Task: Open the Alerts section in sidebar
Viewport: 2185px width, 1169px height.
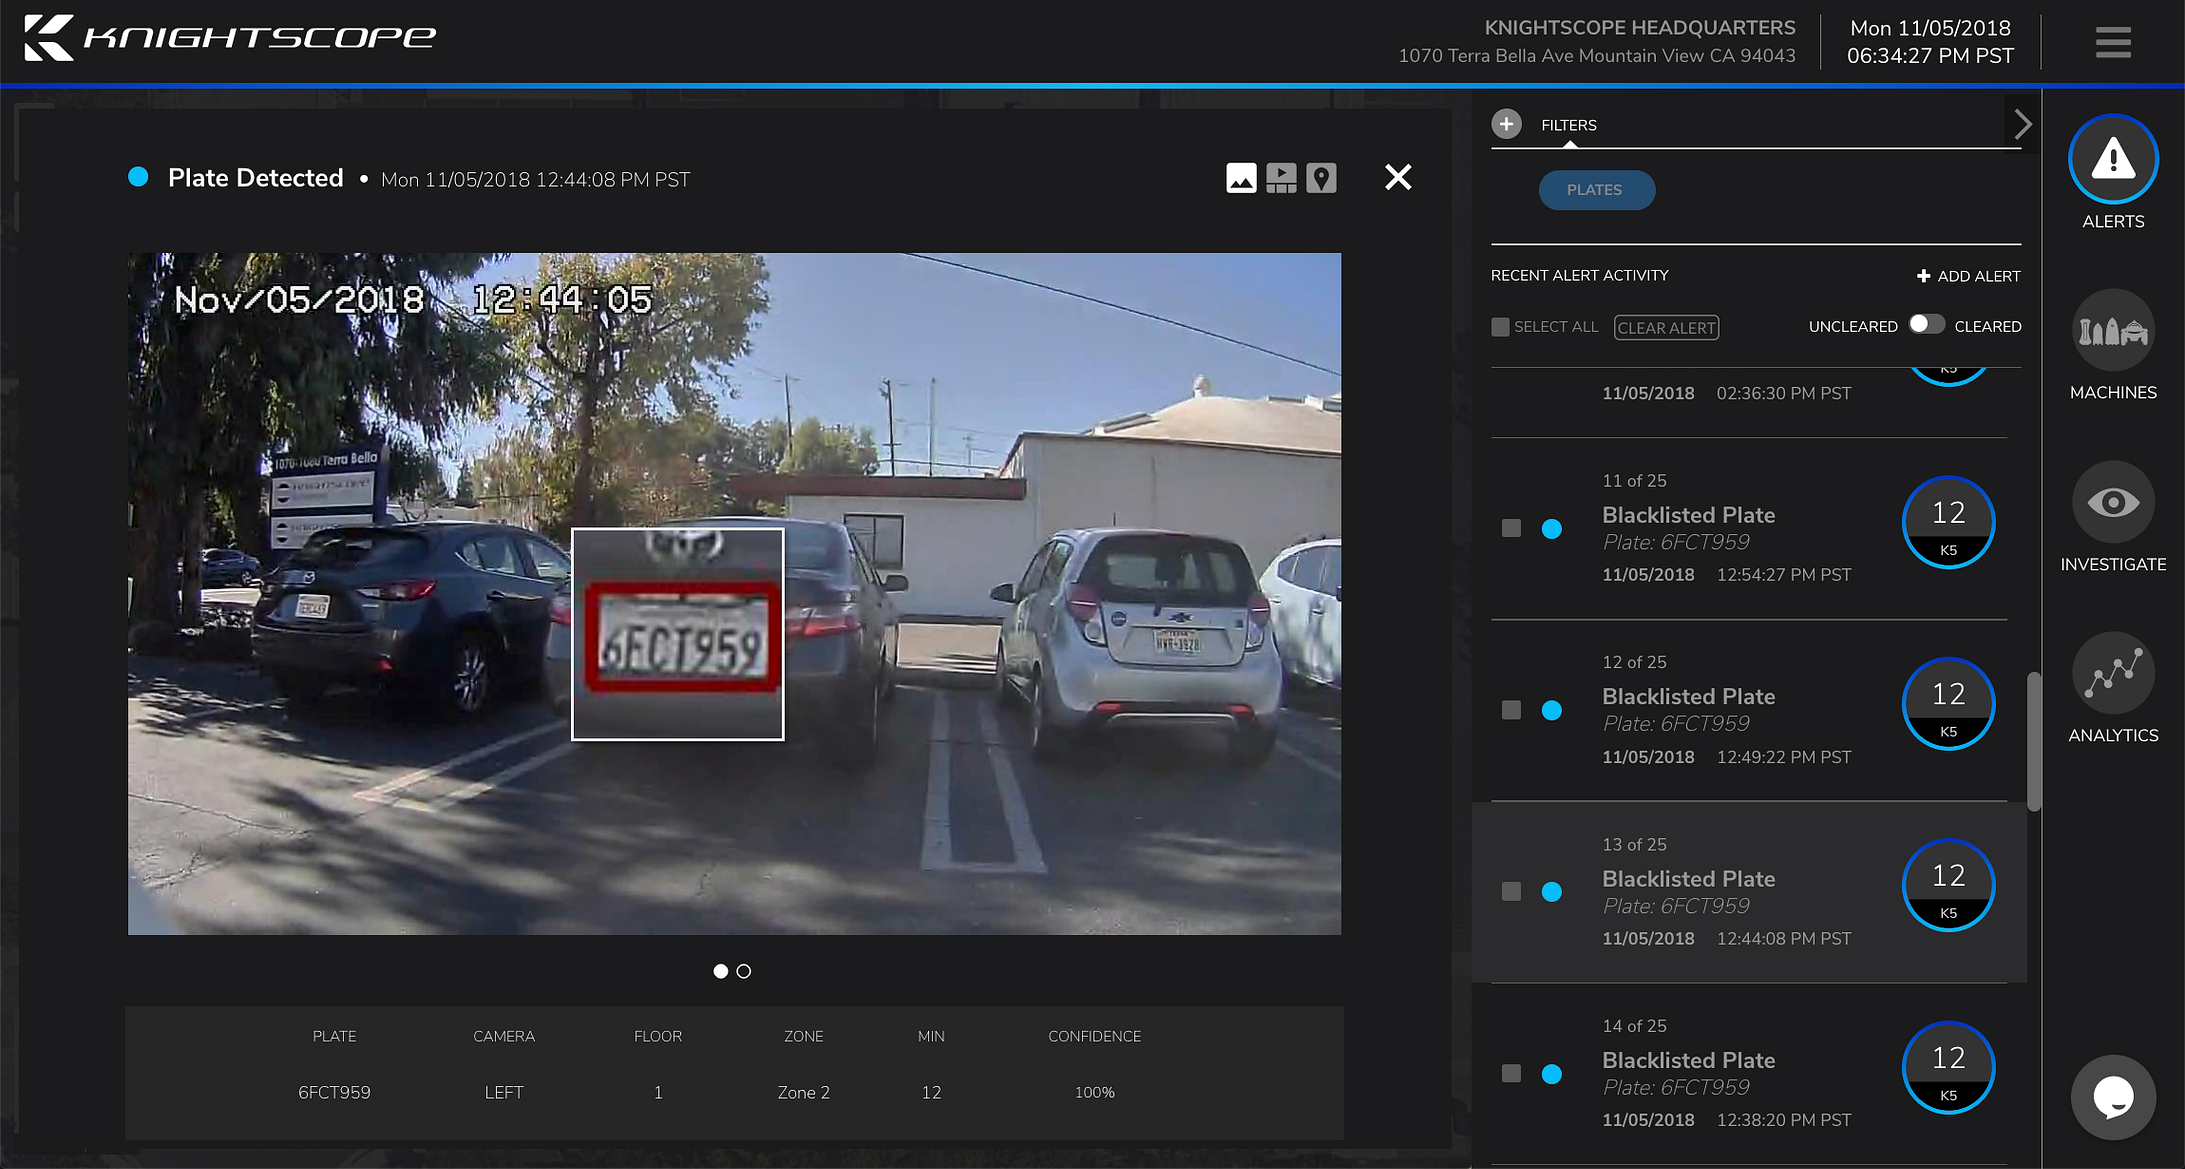Action: click(x=2112, y=160)
